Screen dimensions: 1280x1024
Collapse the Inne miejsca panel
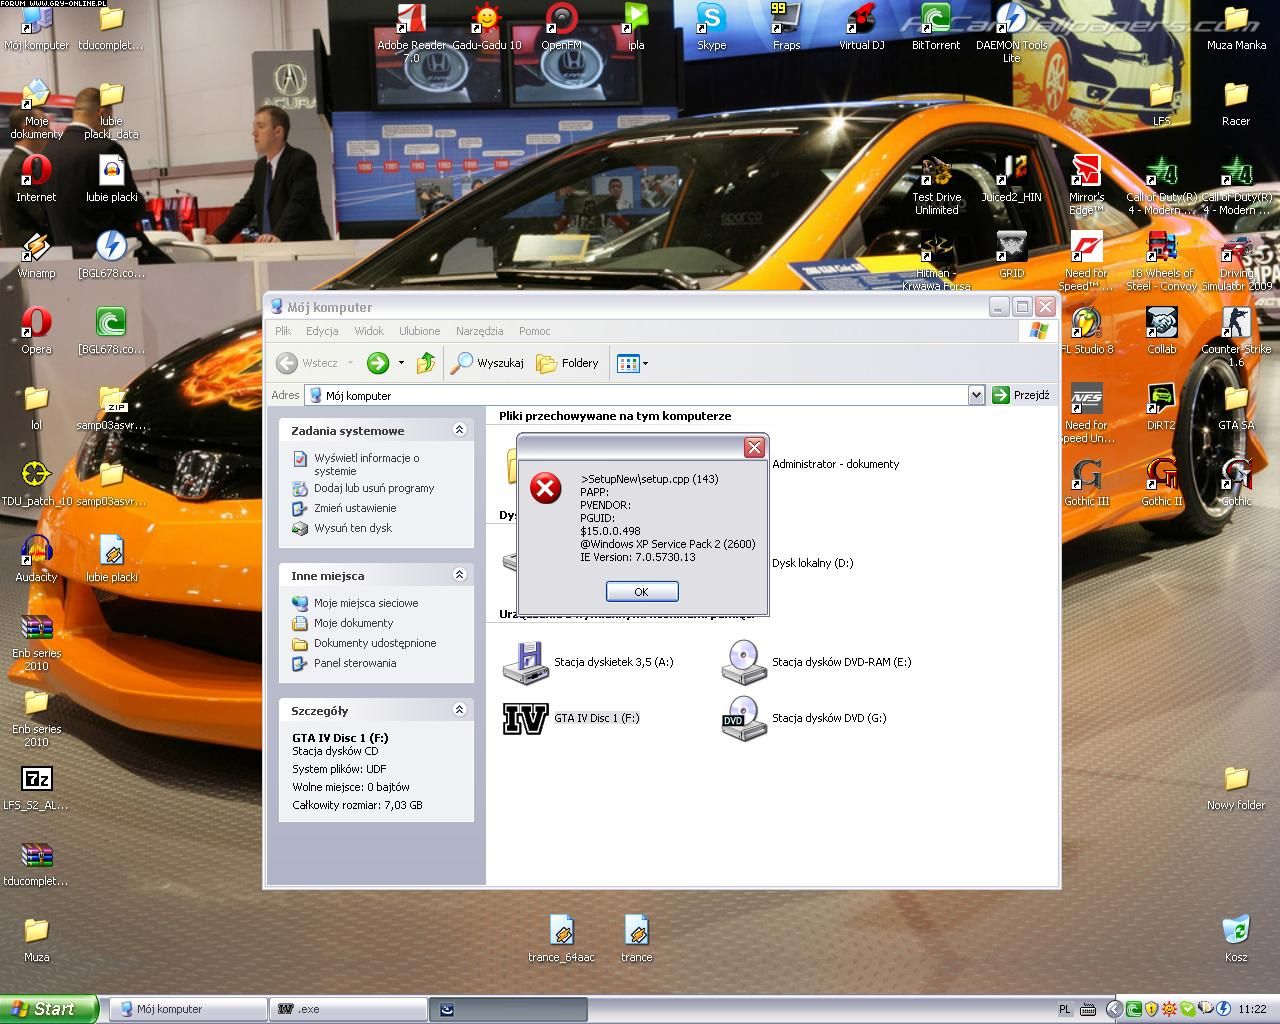[x=460, y=575]
